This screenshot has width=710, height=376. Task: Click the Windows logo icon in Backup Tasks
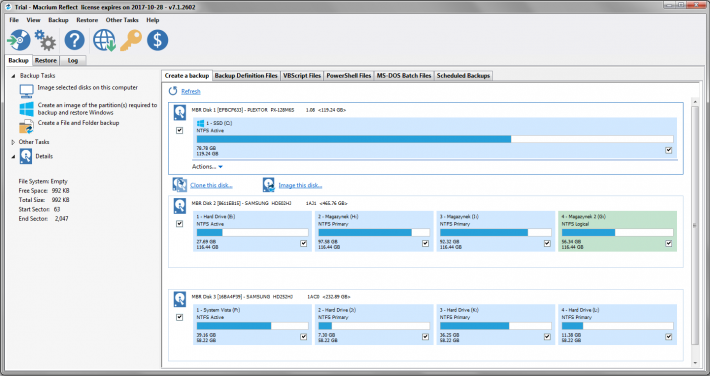tap(26, 109)
